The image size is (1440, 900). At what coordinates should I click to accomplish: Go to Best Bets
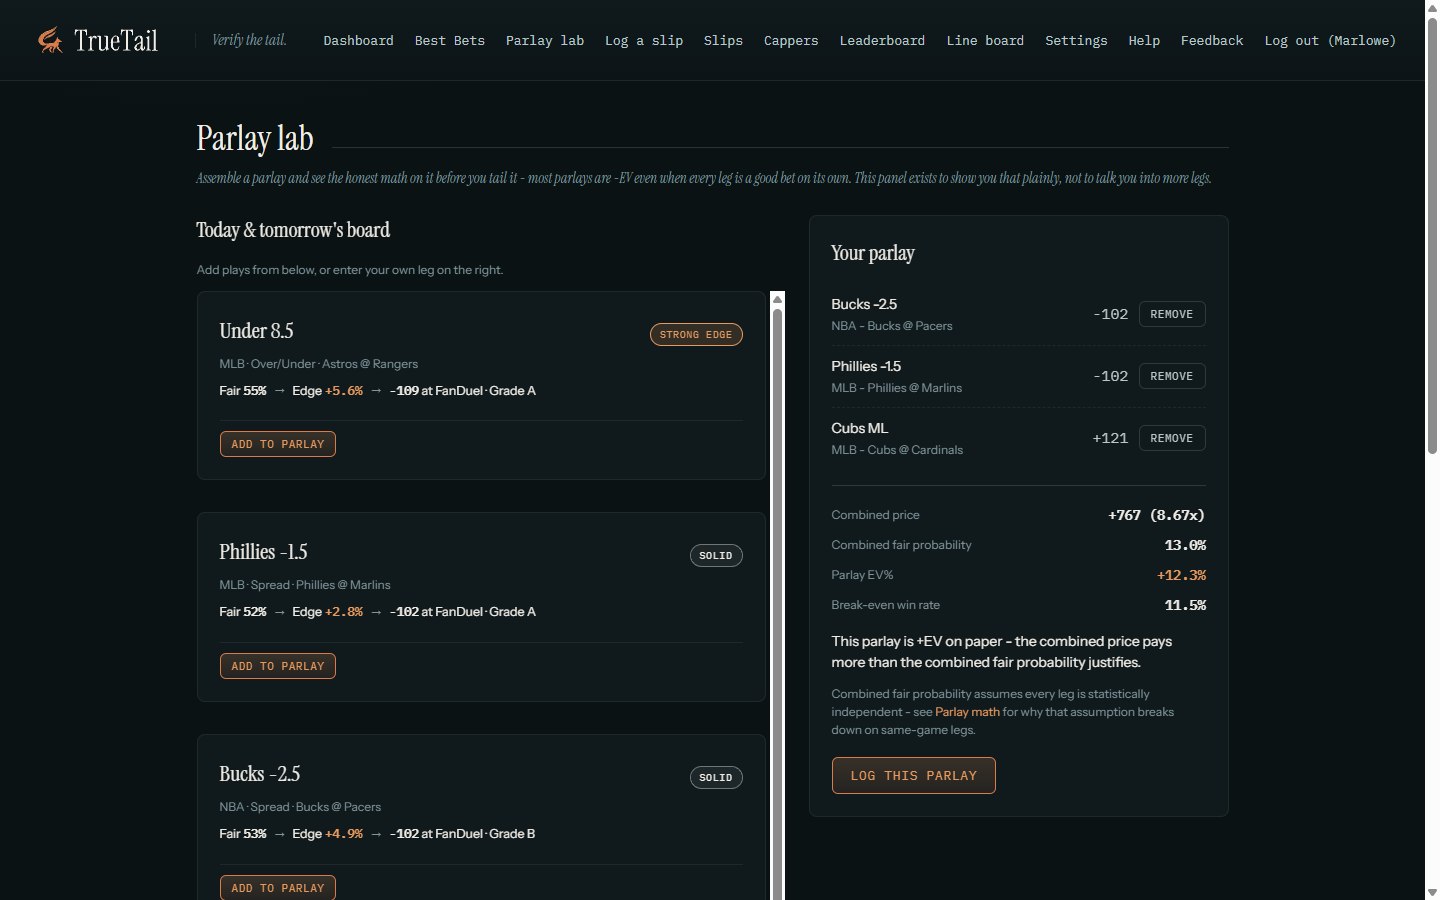[x=450, y=41]
